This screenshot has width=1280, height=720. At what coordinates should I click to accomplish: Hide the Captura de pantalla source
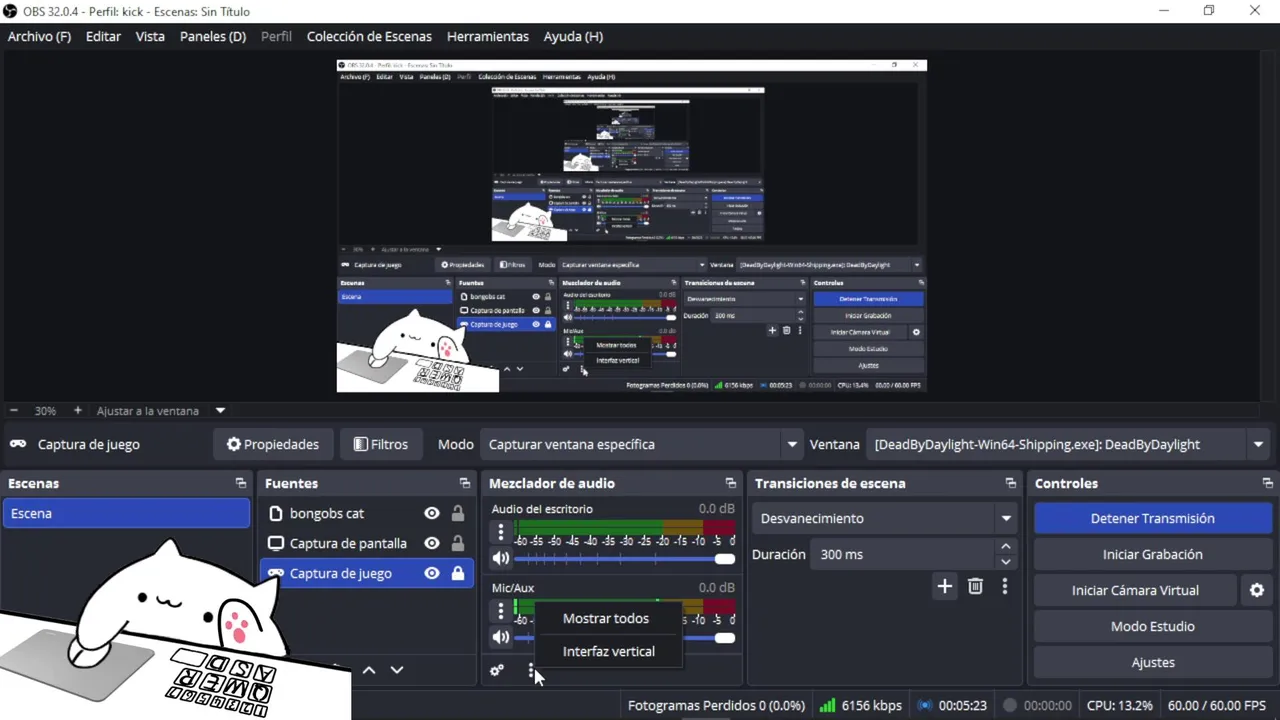click(x=432, y=543)
